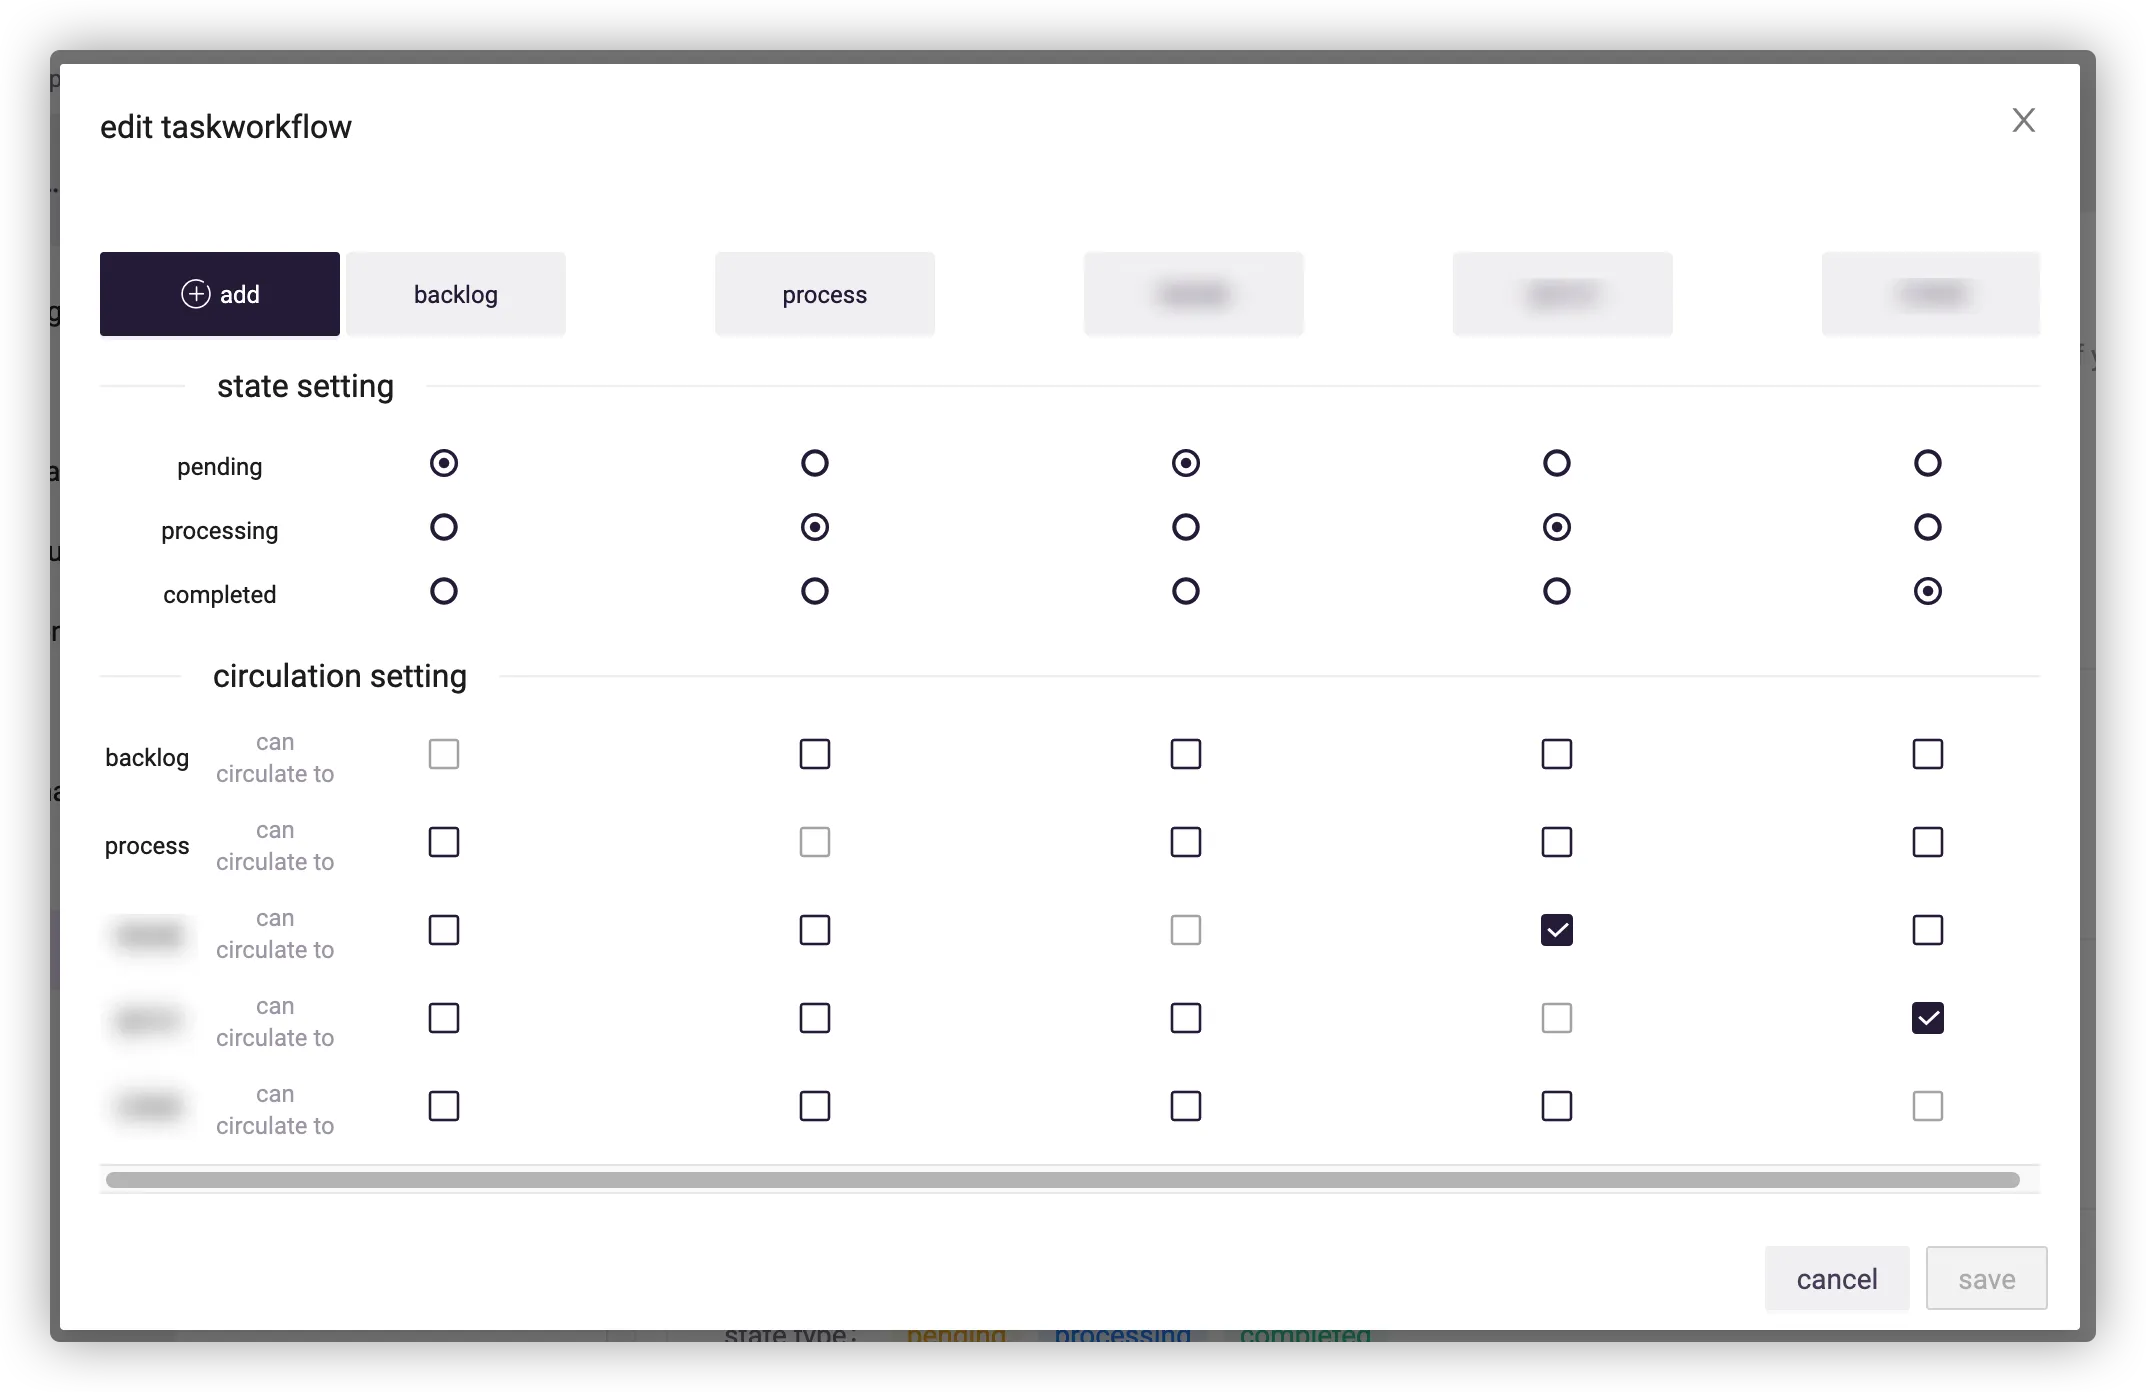Click the add state button with plus icon
This screenshot has height=1392, width=2146.
(x=220, y=294)
